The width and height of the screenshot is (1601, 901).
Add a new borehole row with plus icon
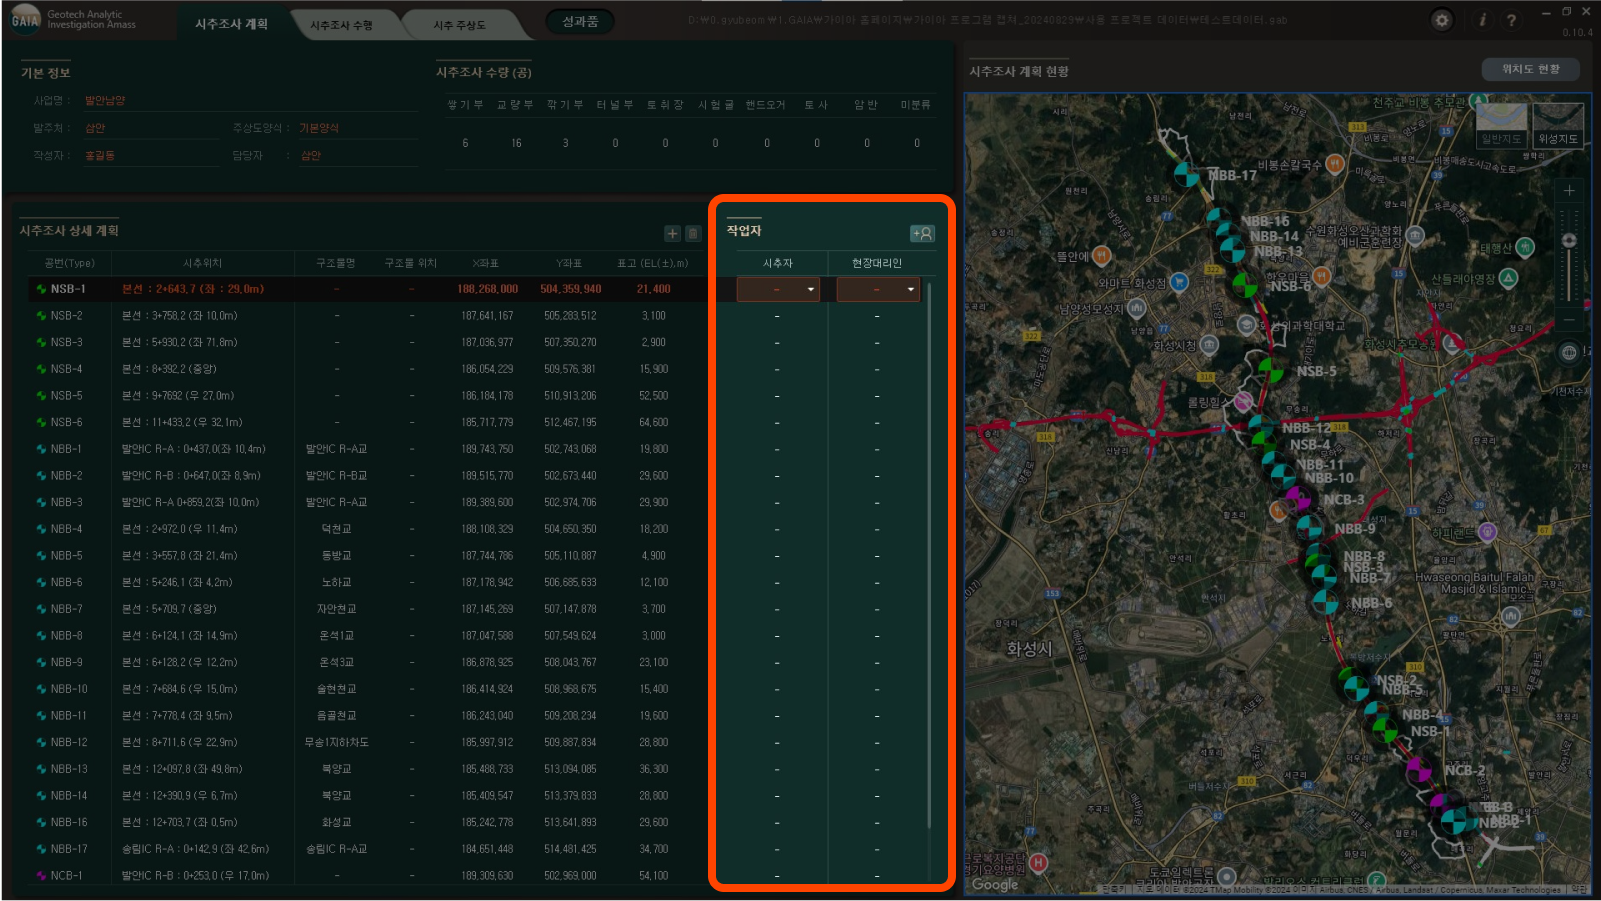(x=672, y=233)
